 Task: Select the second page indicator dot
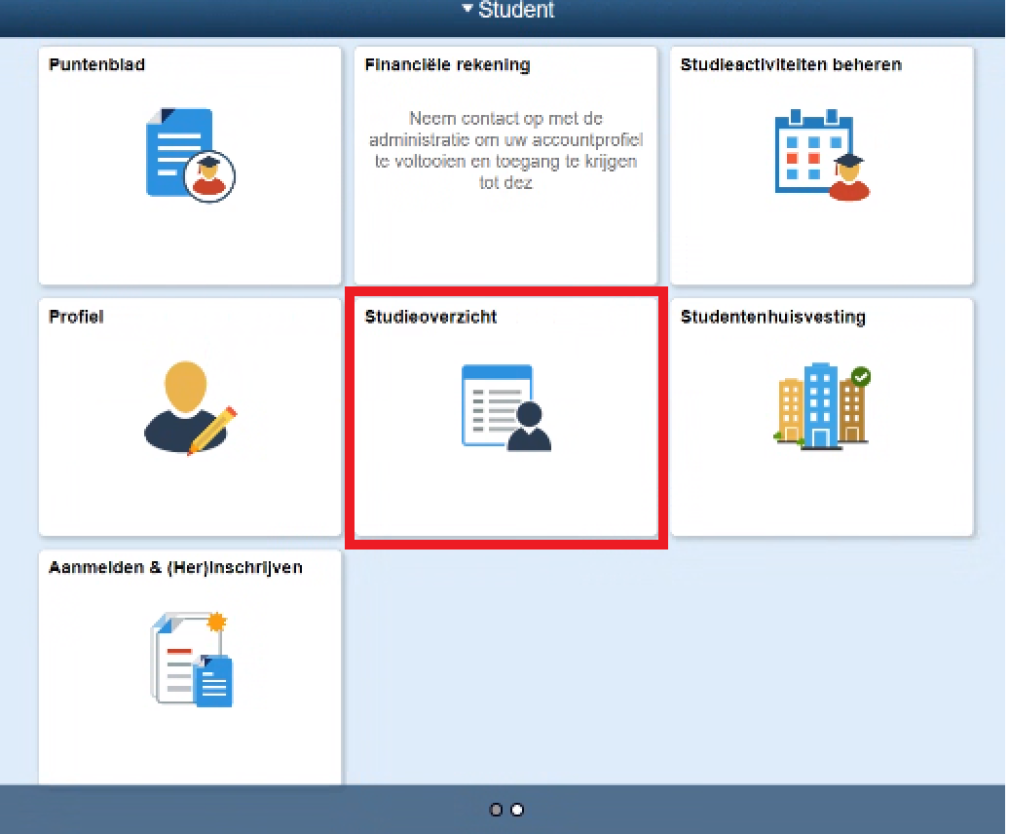(516, 810)
